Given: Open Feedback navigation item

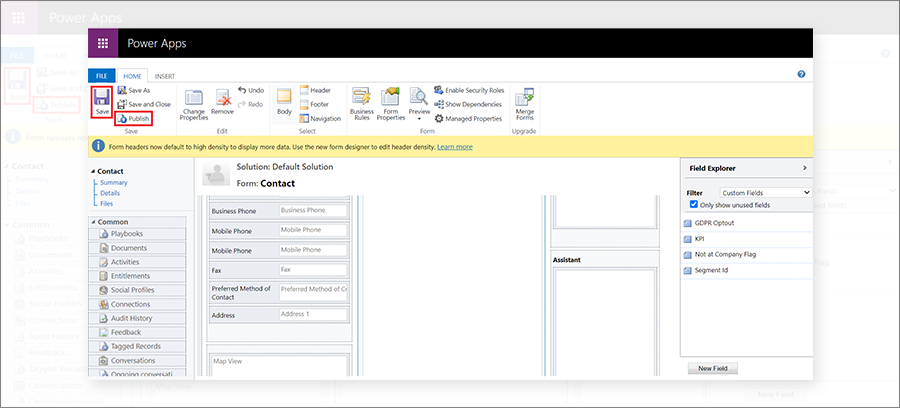Looking at the screenshot, I should point(138,332).
